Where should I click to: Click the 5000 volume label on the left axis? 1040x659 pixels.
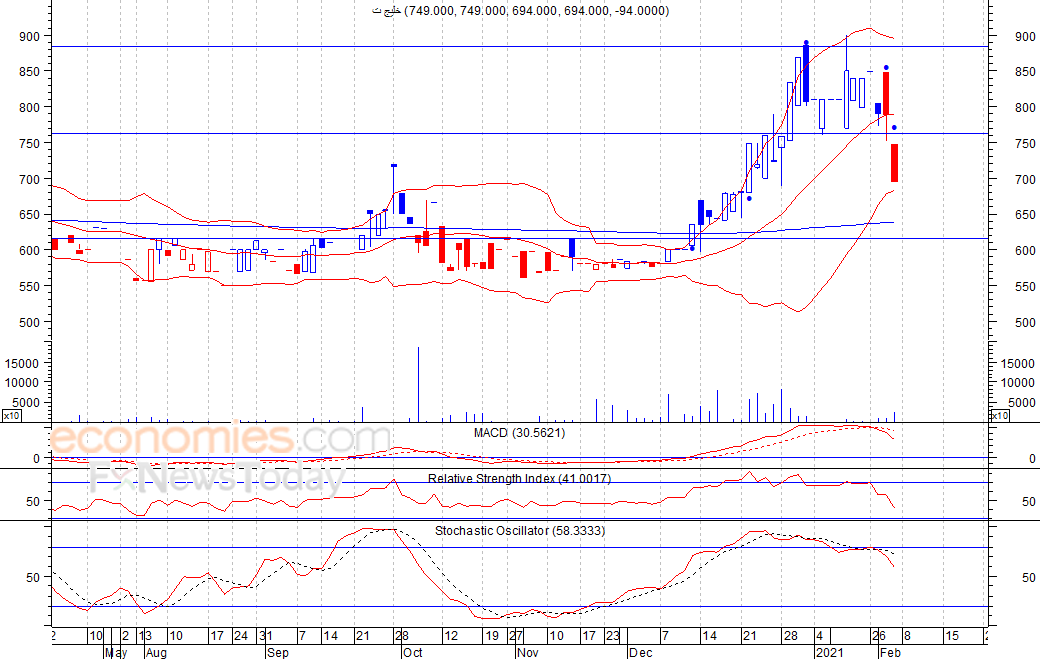click(25, 402)
